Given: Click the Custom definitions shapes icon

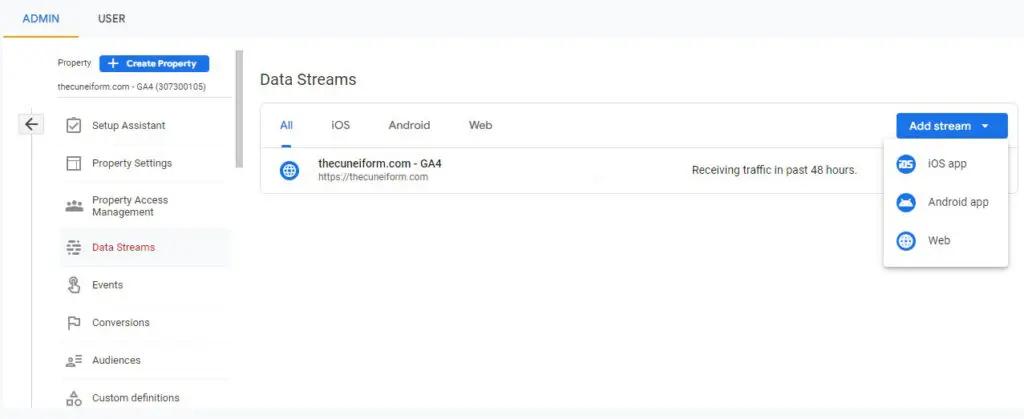Looking at the screenshot, I should coord(74,398).
